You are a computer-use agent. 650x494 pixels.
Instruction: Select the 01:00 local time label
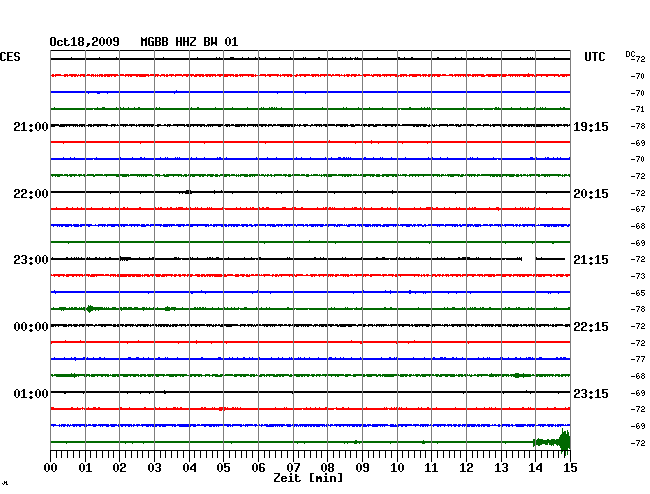(x=31, y=393)
